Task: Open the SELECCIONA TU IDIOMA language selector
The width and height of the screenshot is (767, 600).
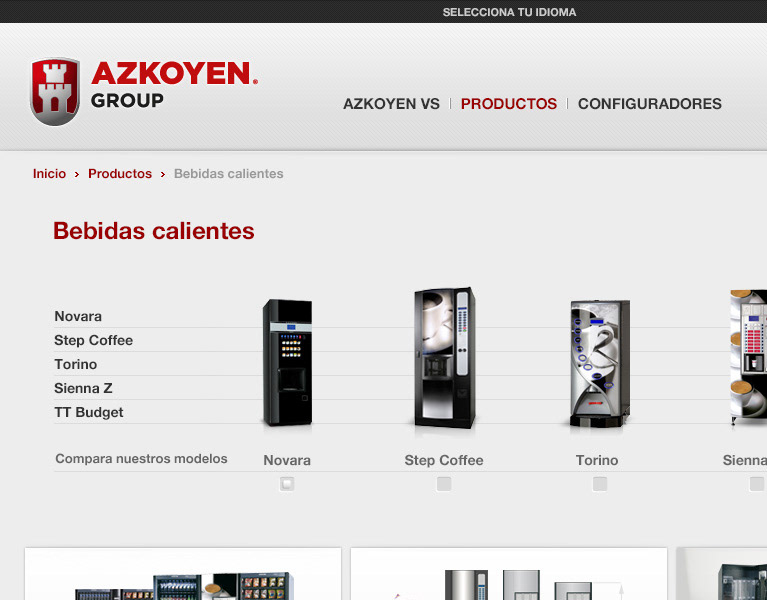Action: tap(509, 12)
